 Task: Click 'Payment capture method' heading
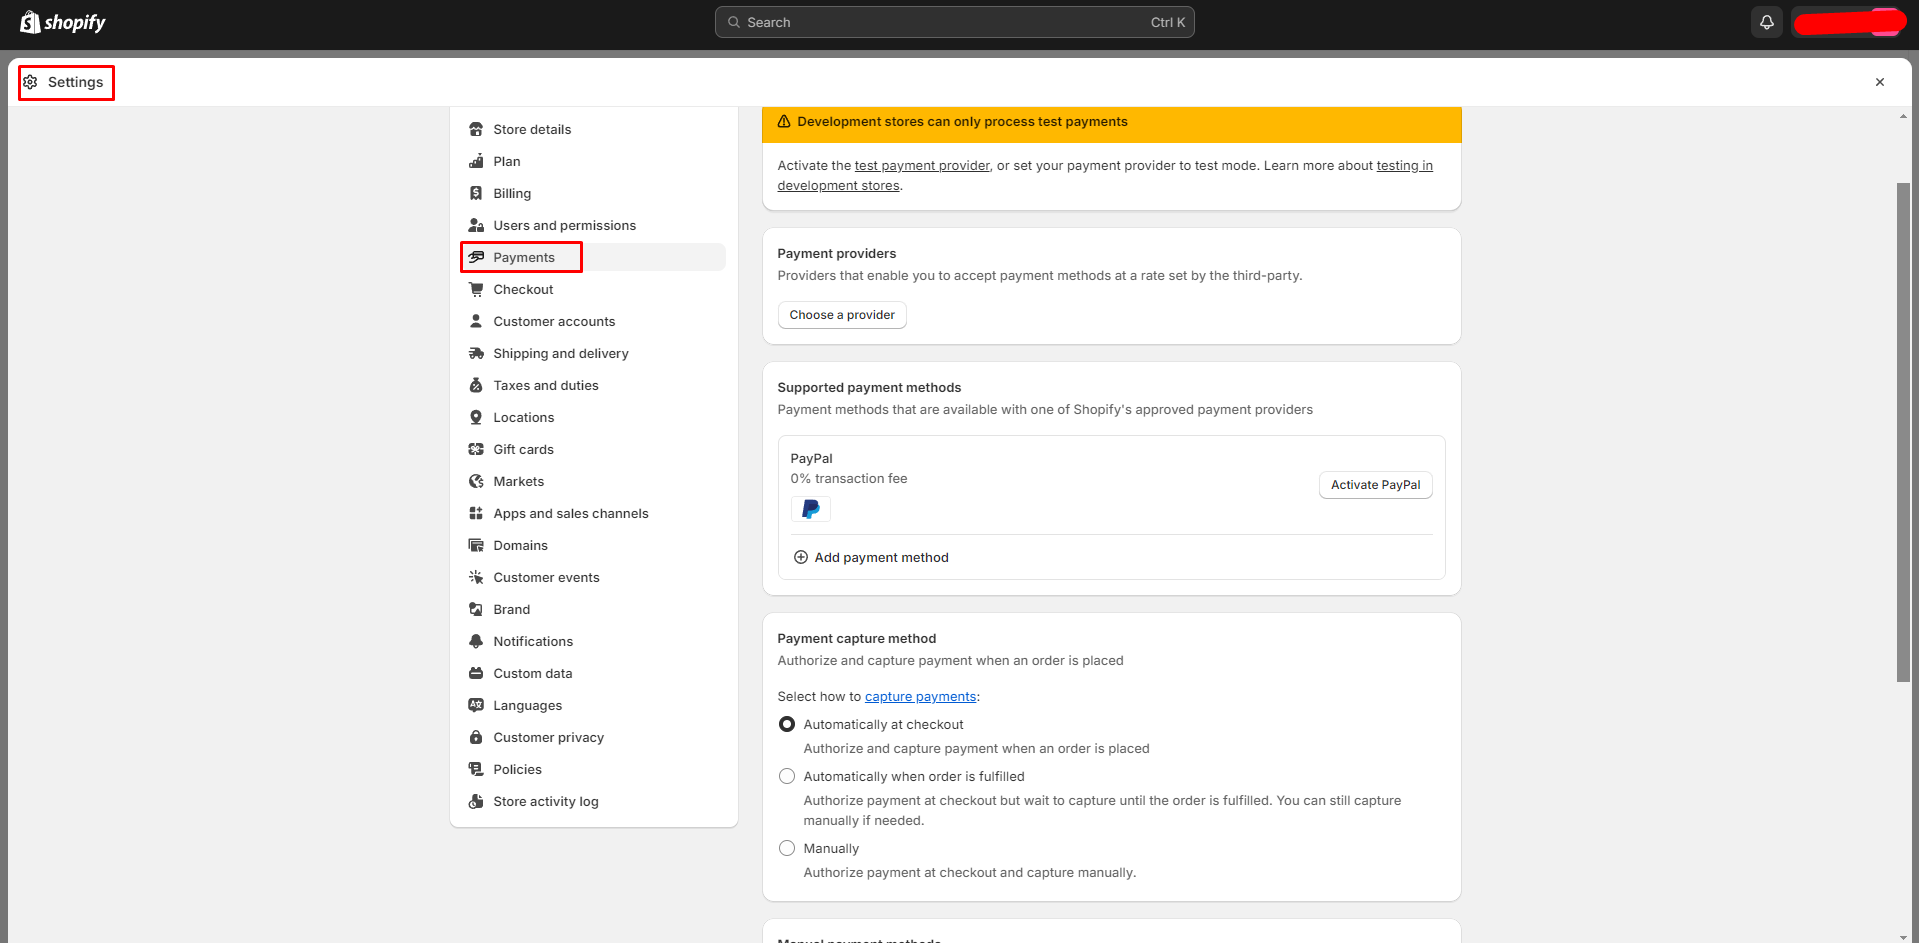point(857,638)
